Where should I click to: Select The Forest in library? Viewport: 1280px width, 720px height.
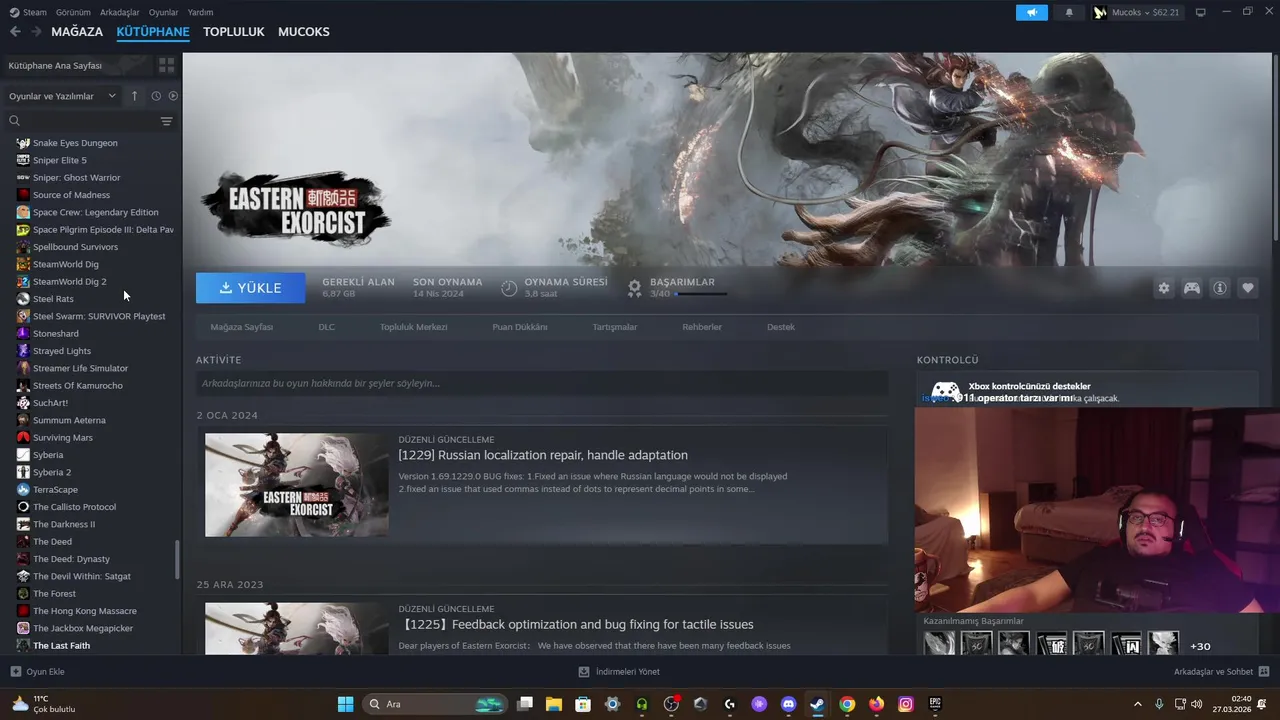(54, 593)
